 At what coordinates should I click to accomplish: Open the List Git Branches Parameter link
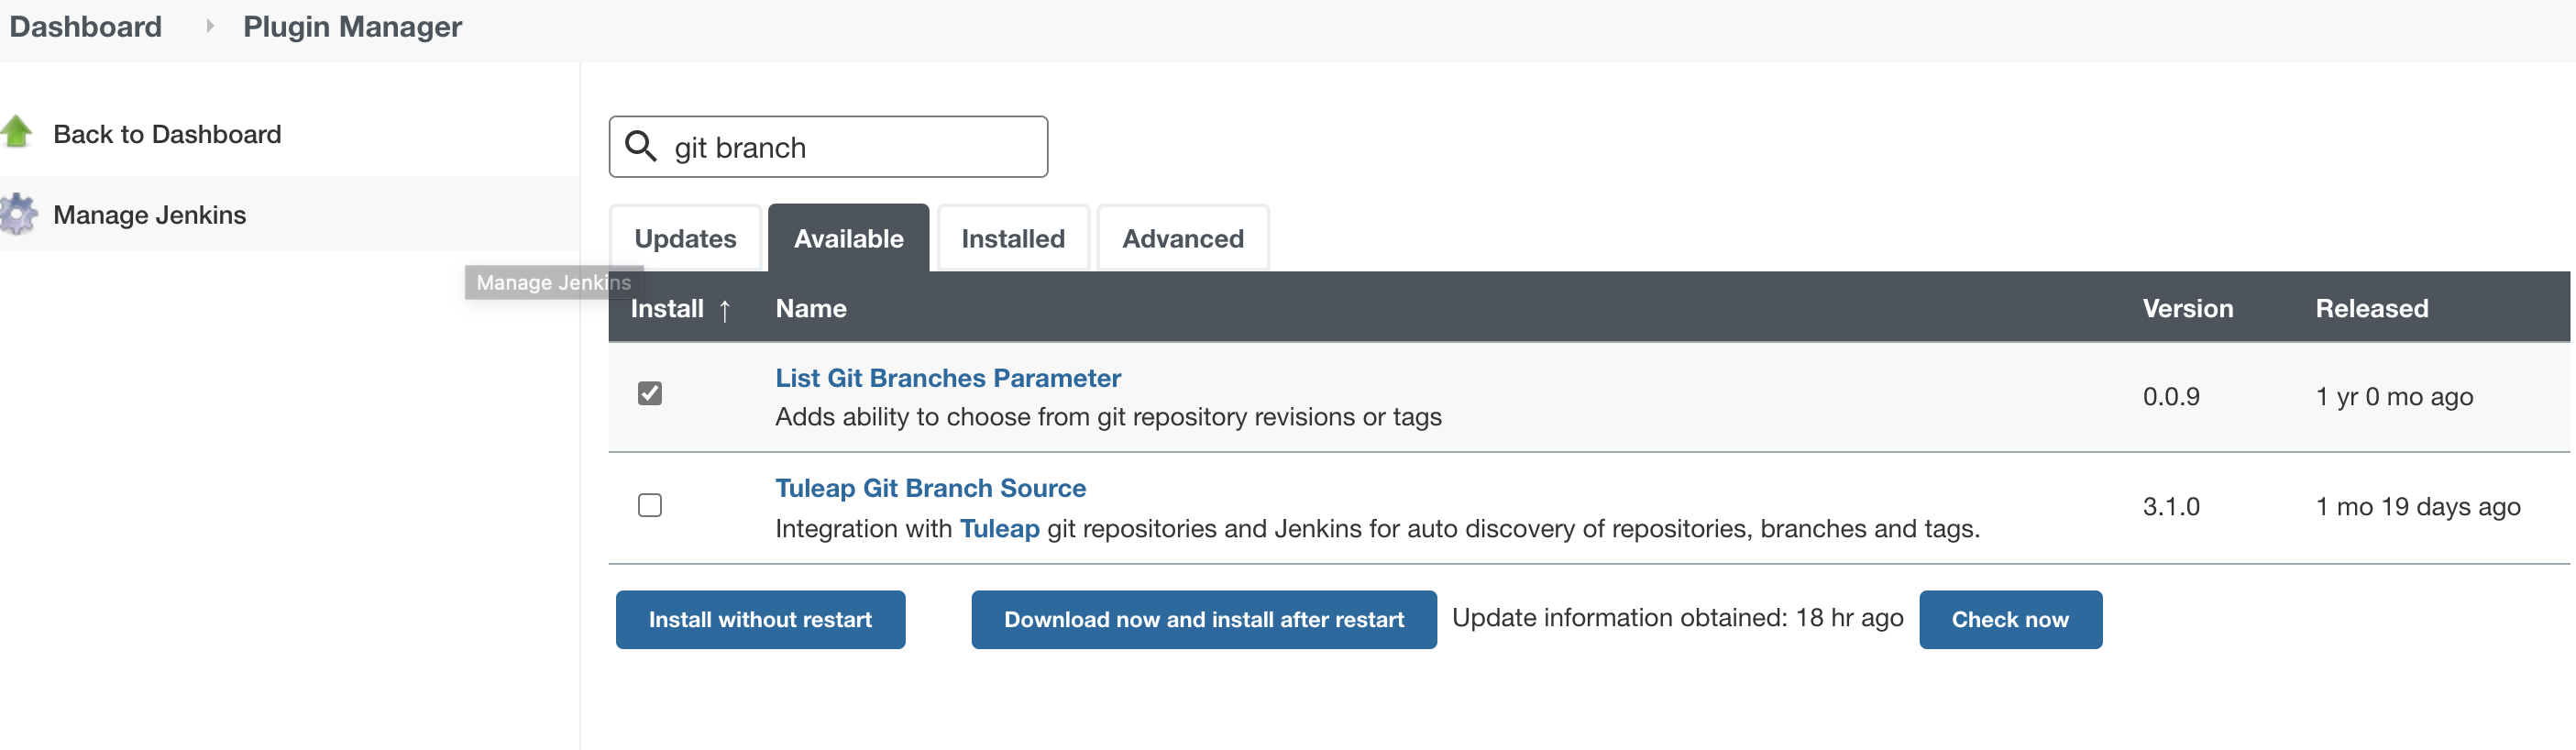tap(947, 378)
